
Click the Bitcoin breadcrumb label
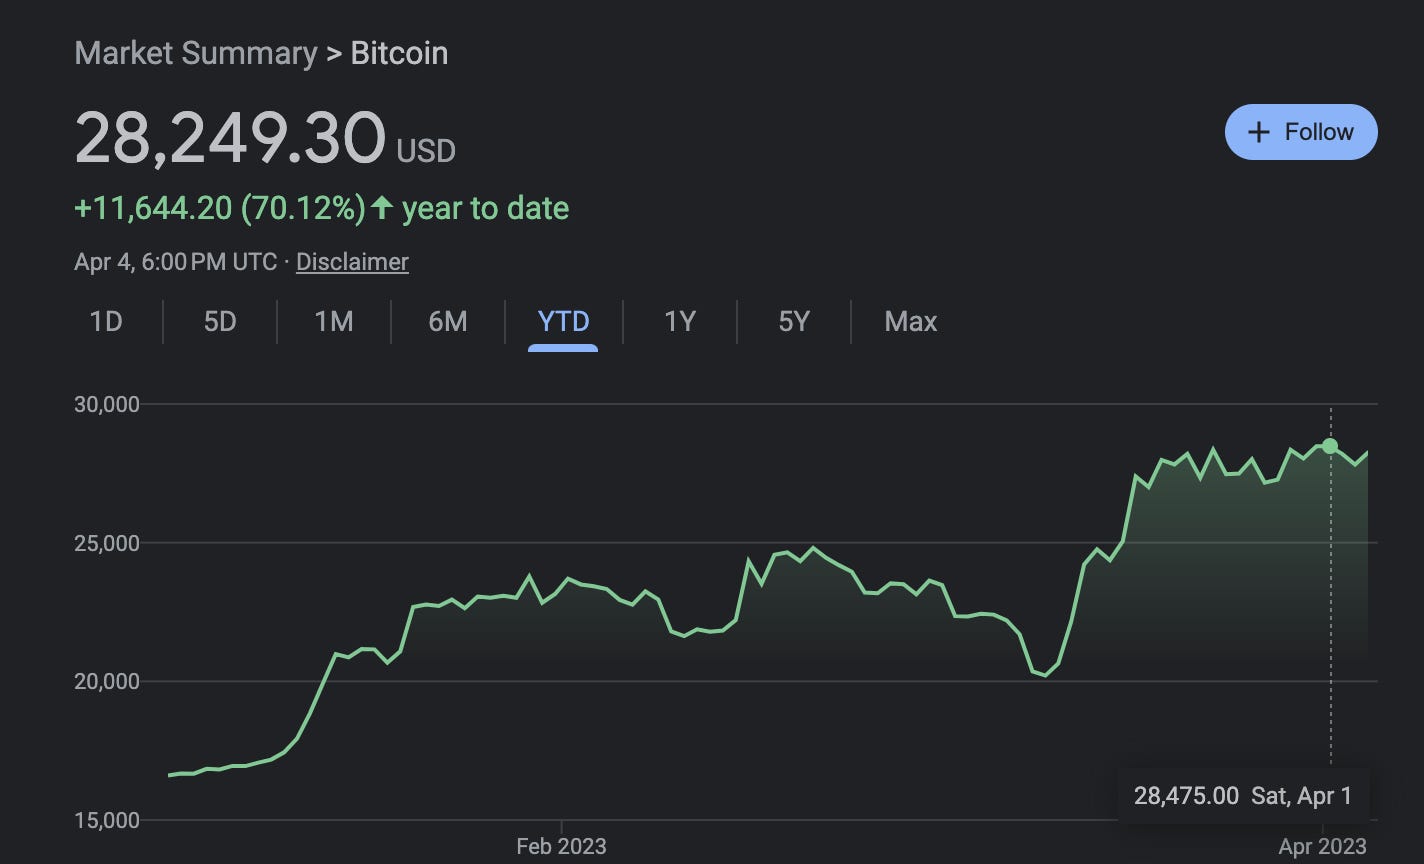pos(398,54)
